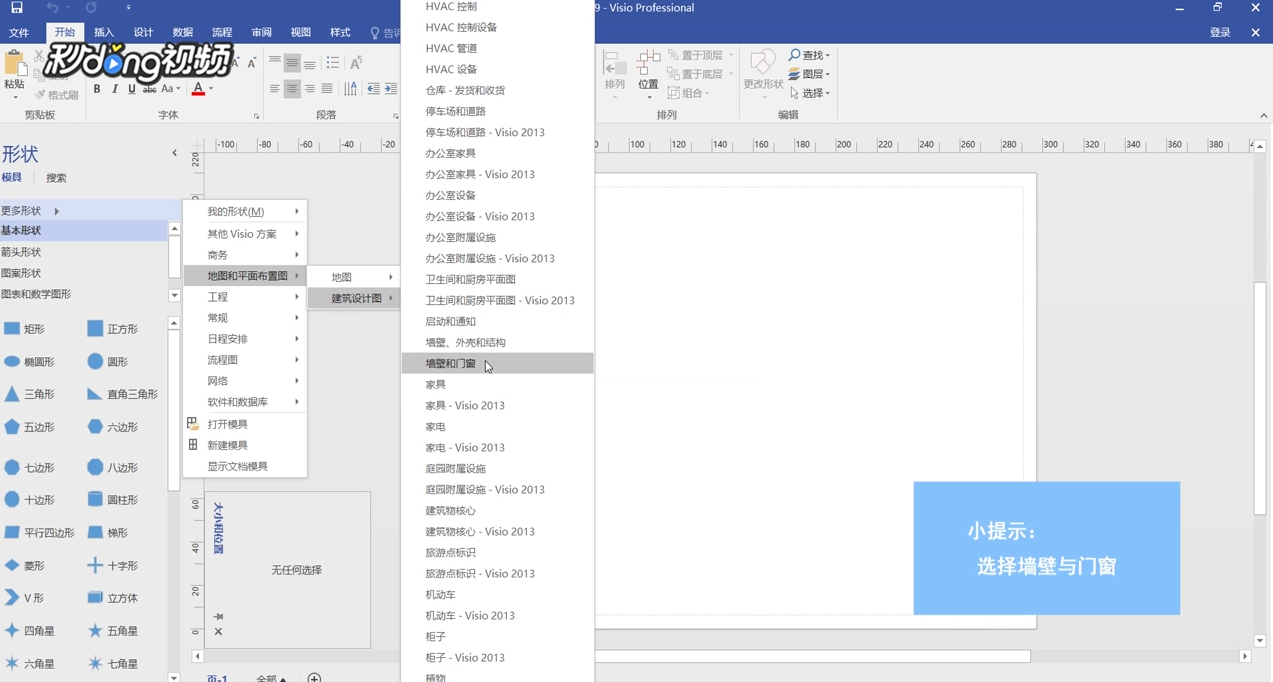The height and width of the screenshot is (682, 1273).
Task: Collapse the Shapes pane chevron
Action: 174,153
